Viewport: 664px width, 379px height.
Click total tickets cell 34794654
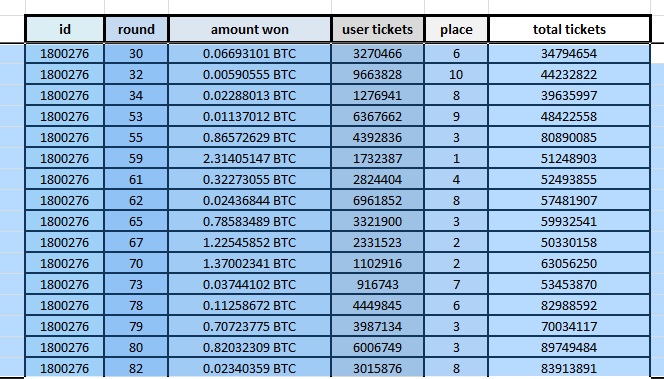click(569, 54)
